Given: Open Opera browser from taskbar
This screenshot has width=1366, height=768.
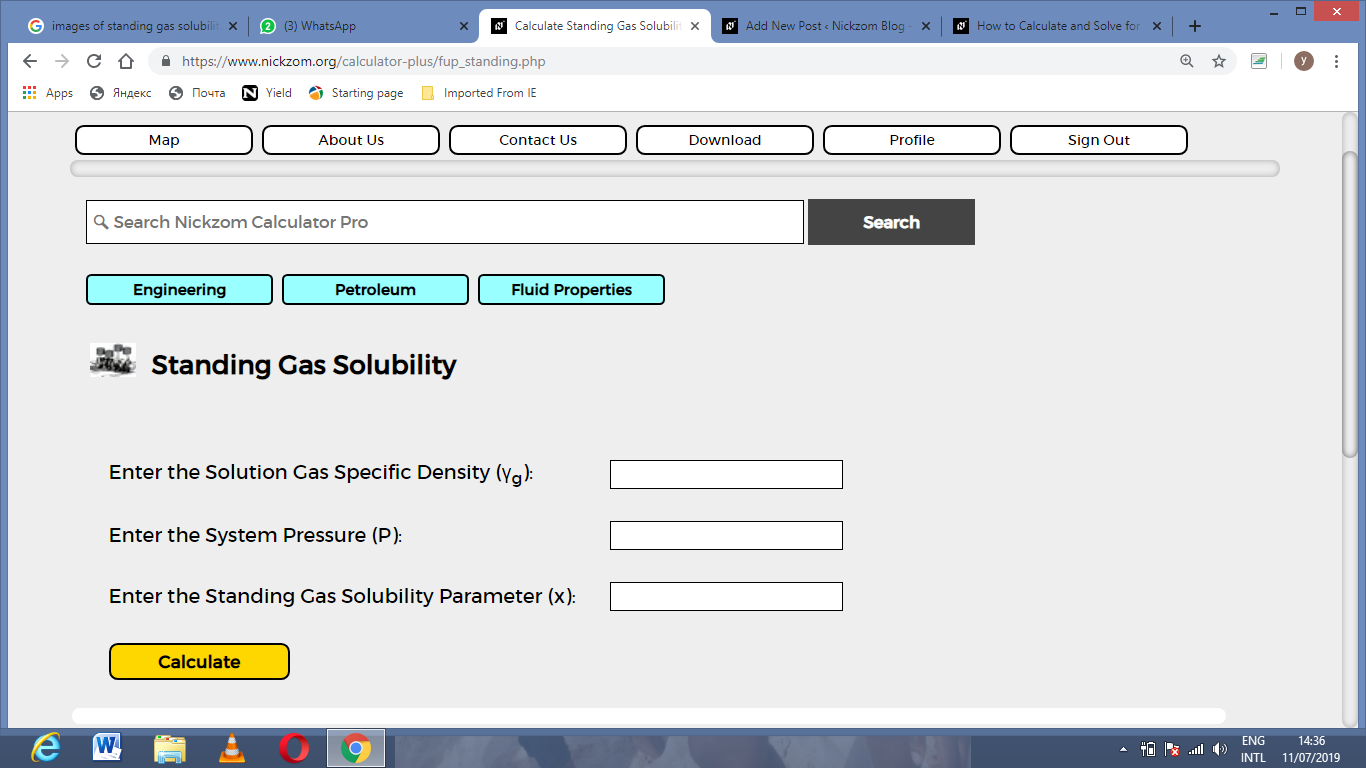Looking at the screenshot, I should [294, 747].
